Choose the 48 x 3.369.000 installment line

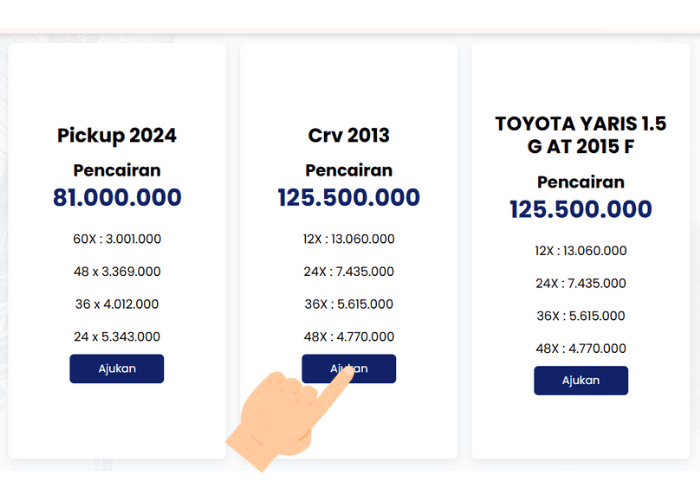point(116,271)
